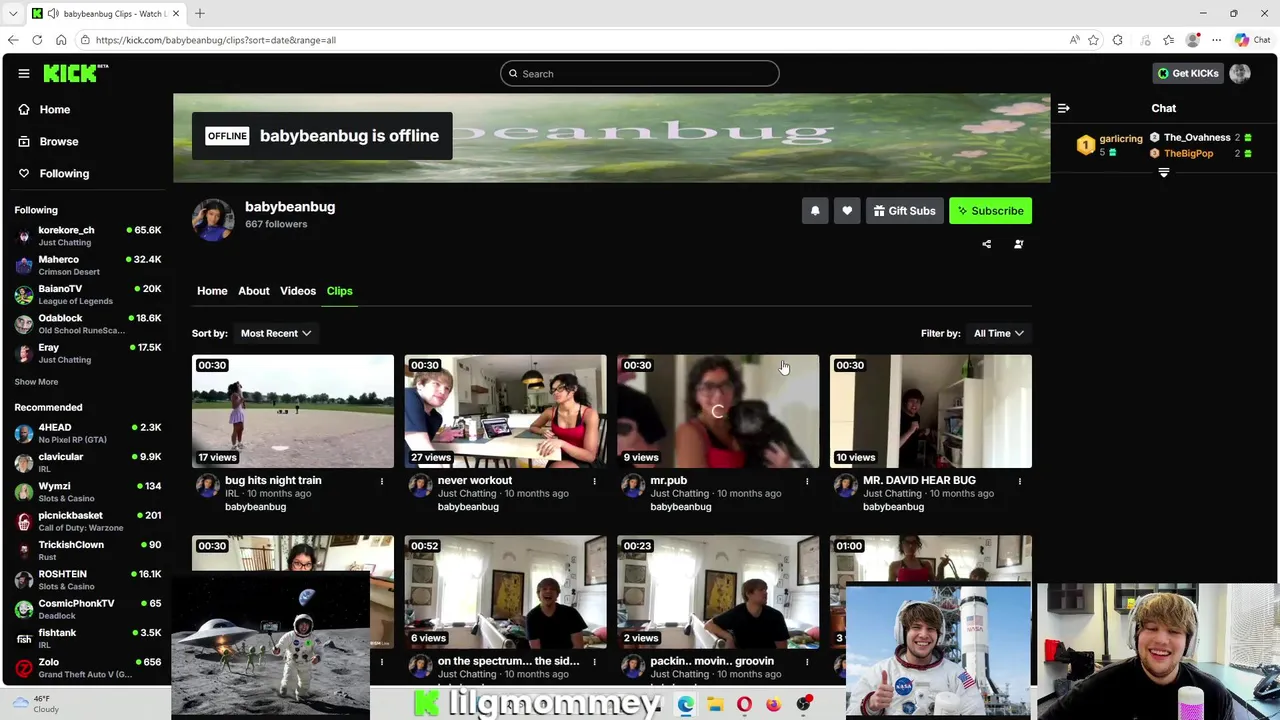Open options menu for MR. DAVID HEAR BUG clip
The image size is (1280, 720).
click(x=1019, y=481)
